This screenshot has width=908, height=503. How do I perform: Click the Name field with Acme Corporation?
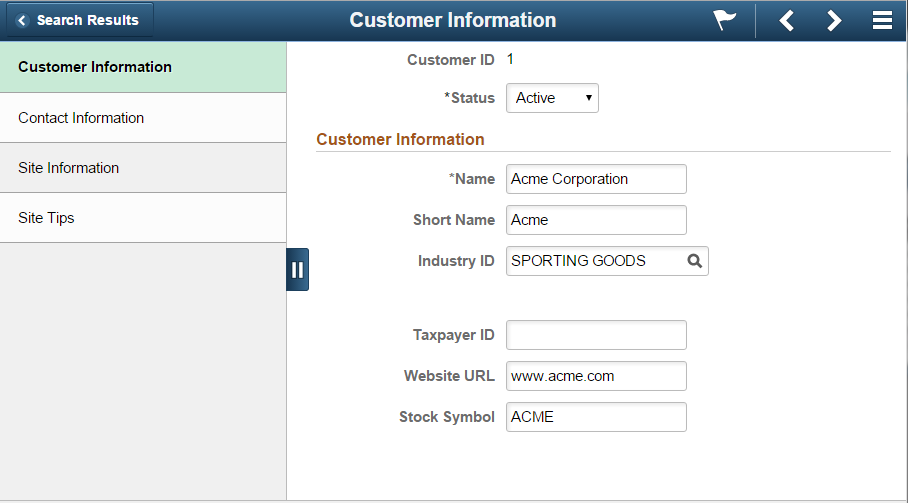click(596, 179)
